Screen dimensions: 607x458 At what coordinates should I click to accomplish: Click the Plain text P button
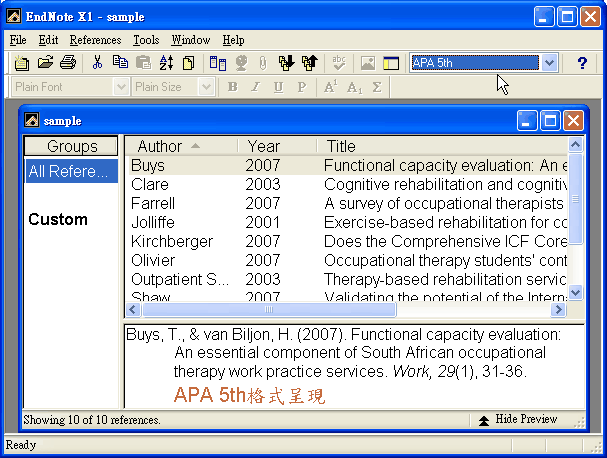click(302, 87)
